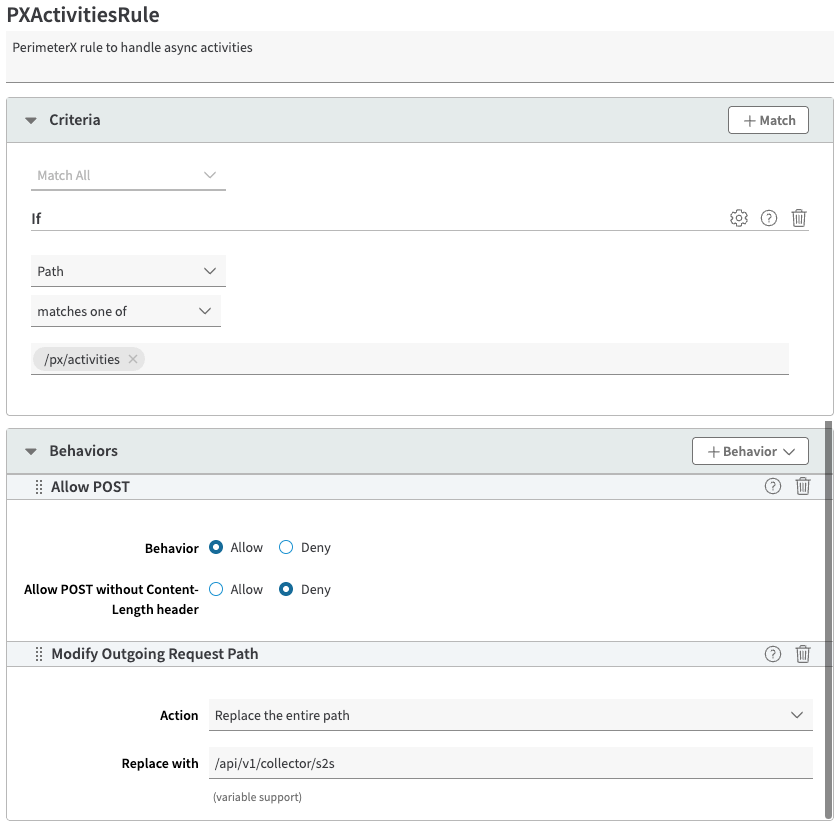Open the Match All dropdown

(x=128, y=175)
